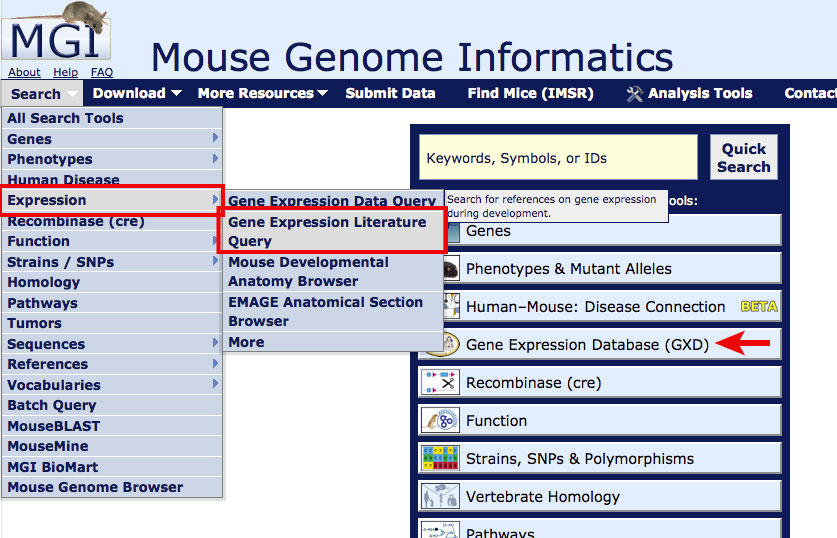Choose Mouse Developmental Anatomy Browser
Viewport: 837px width, 538px height.
point(308,271)
